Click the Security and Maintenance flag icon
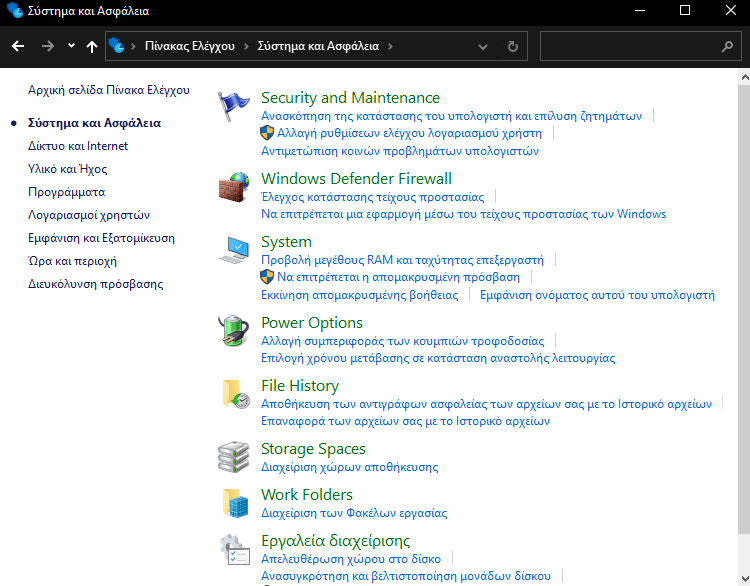 click(233, 106)
